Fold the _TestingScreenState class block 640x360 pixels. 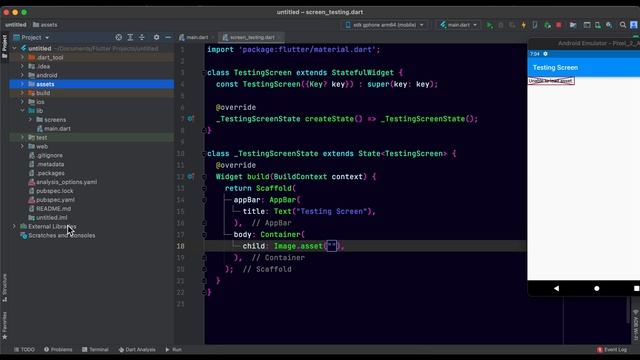pos(204,153)
